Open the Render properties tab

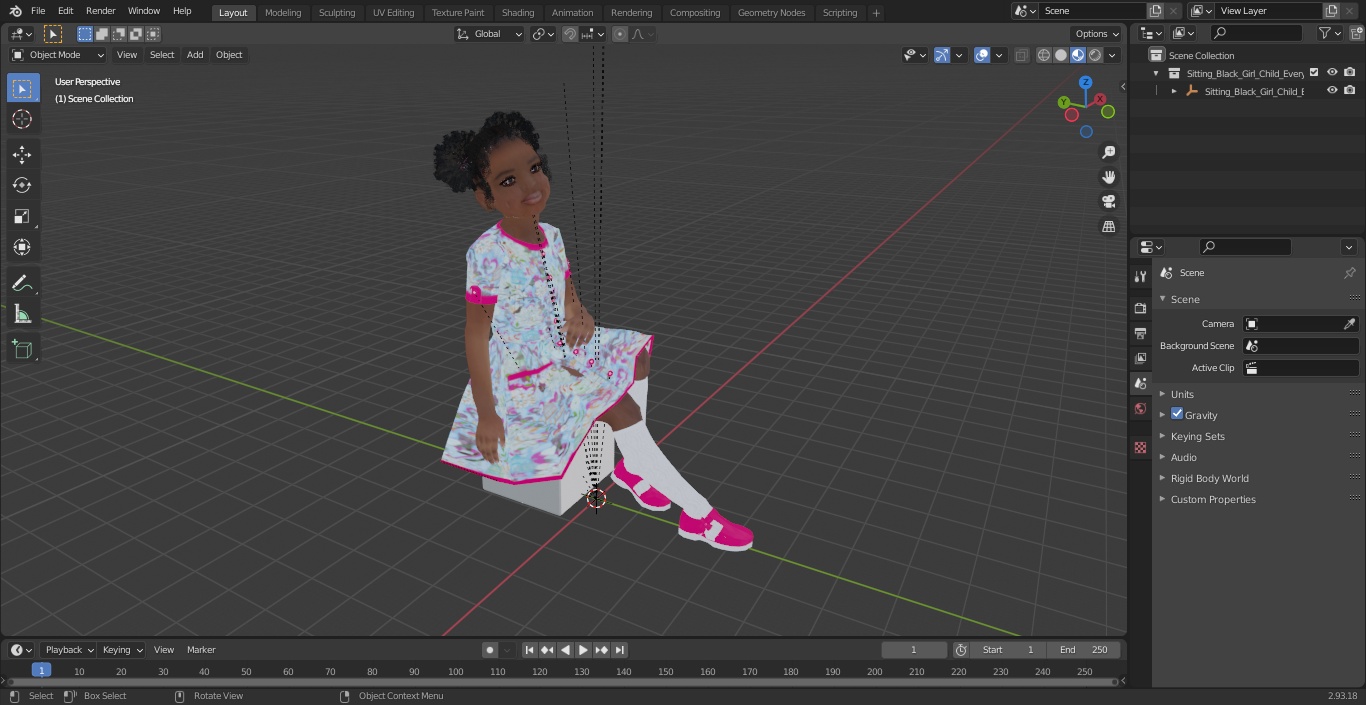(x=1140, y=308)
